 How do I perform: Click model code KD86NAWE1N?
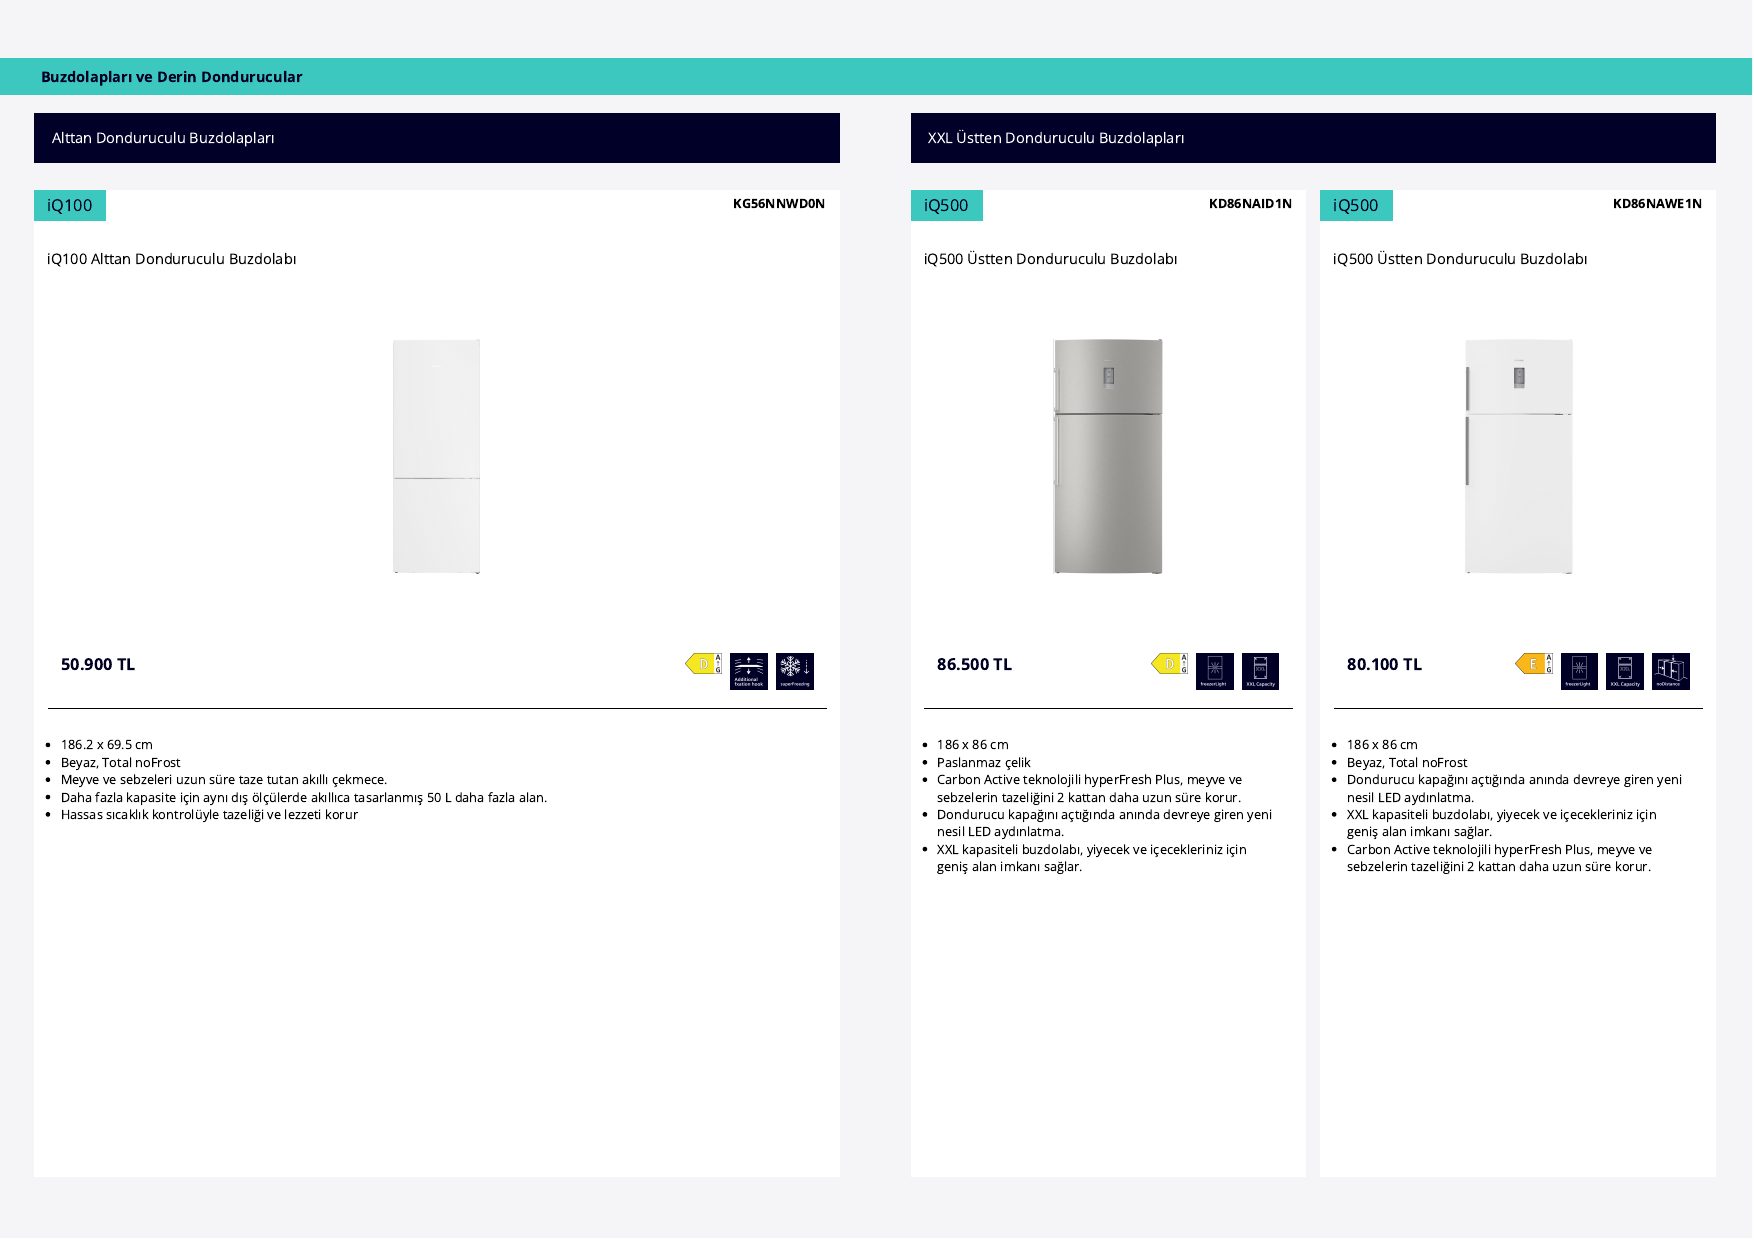coord(1657,204)
